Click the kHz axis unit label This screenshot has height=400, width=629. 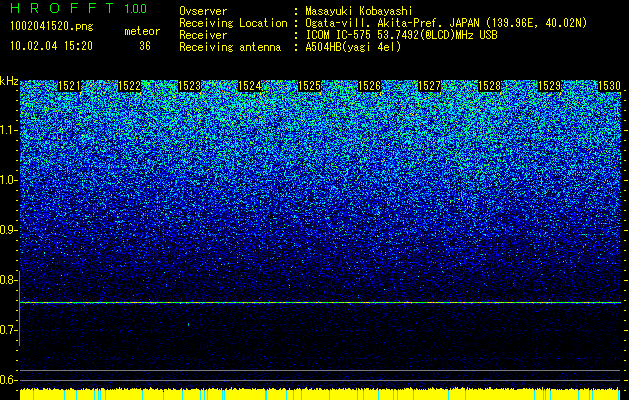pyautogui.click(x=9, y=81)
